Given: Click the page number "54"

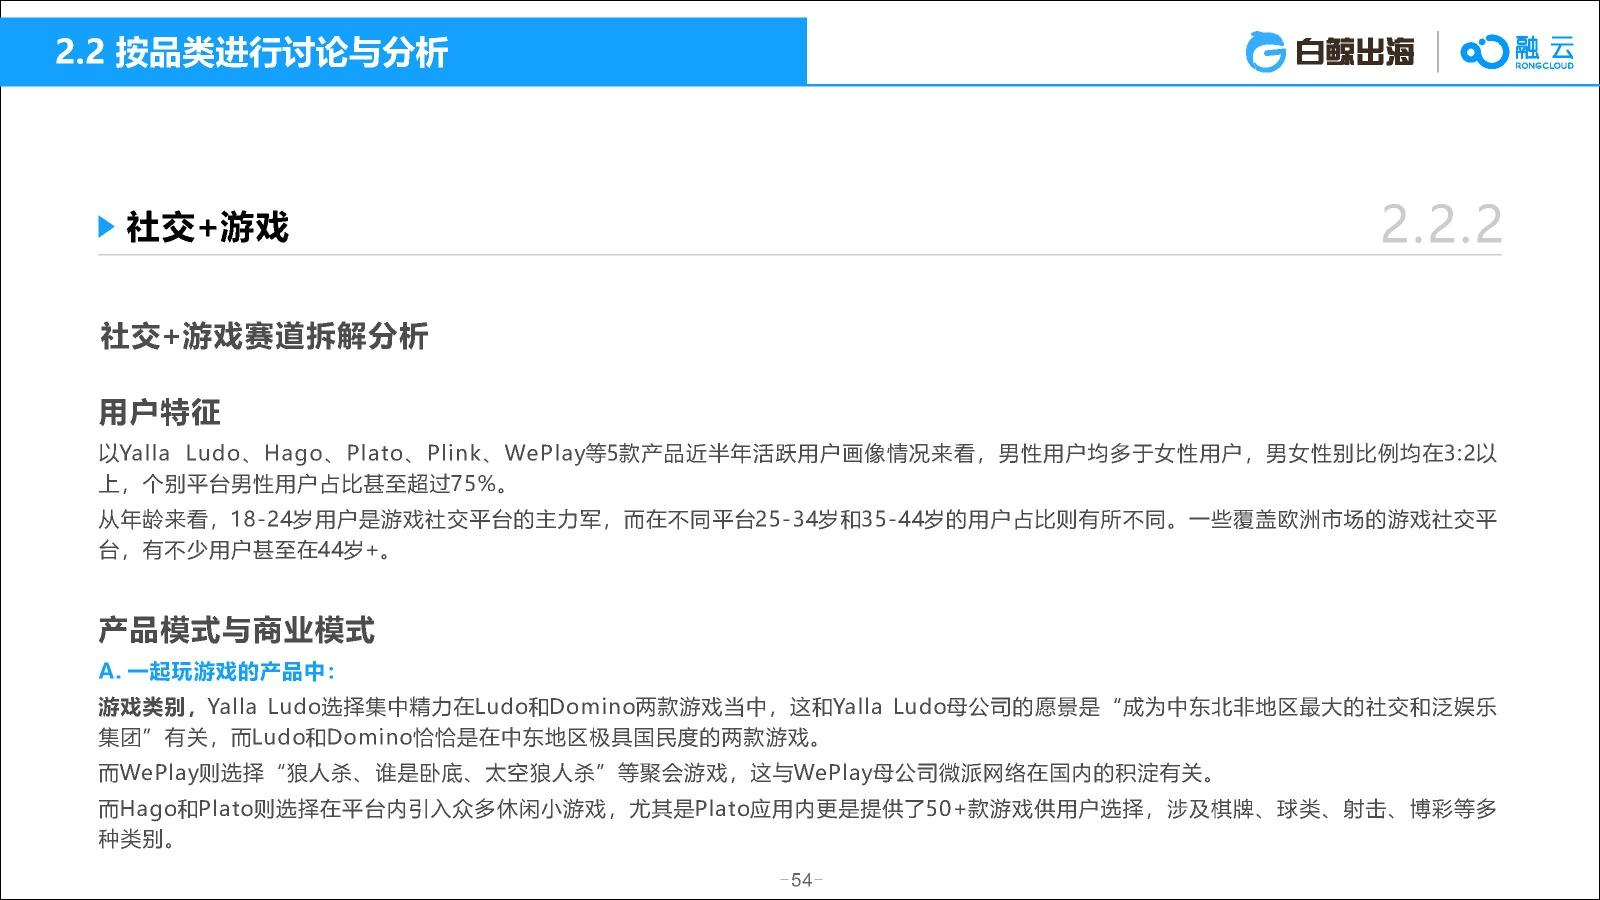Looking at the screenshot, I should pyautogui.click(x=801, y=881).
